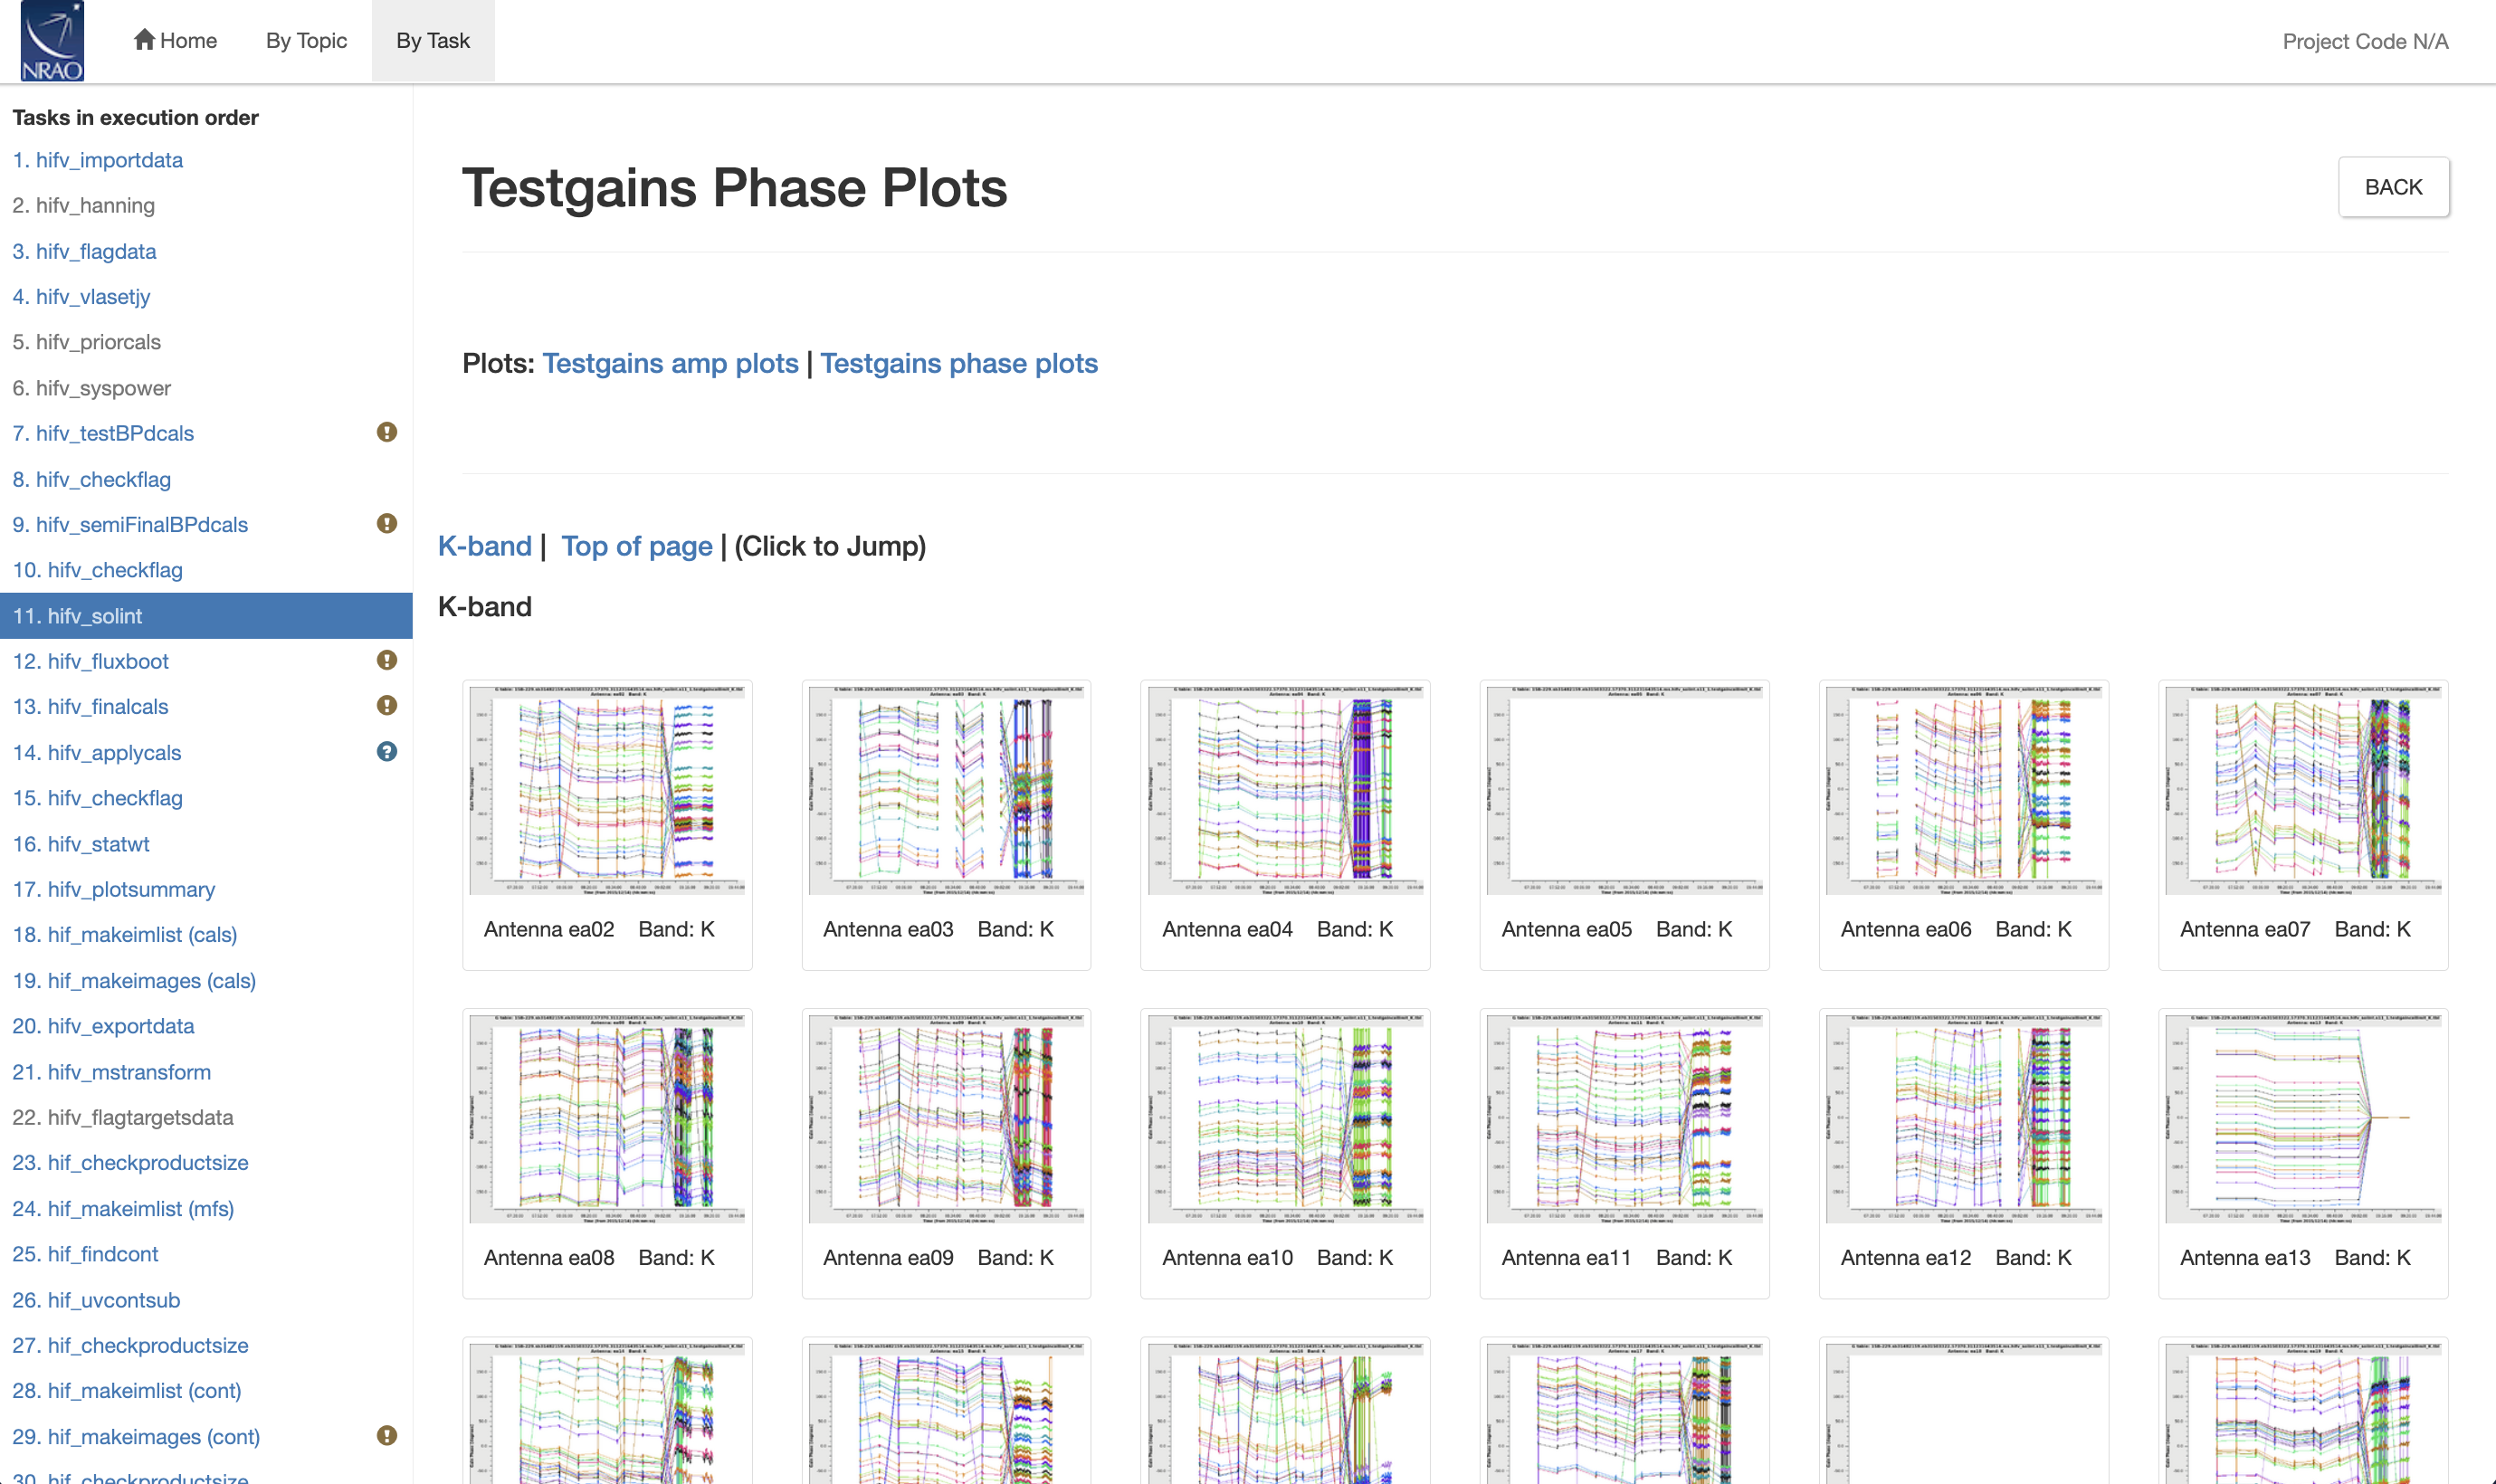2496x1484 pixels.
Task: Click task 6. hifv_syspower text
Action: tap(91, 388)
